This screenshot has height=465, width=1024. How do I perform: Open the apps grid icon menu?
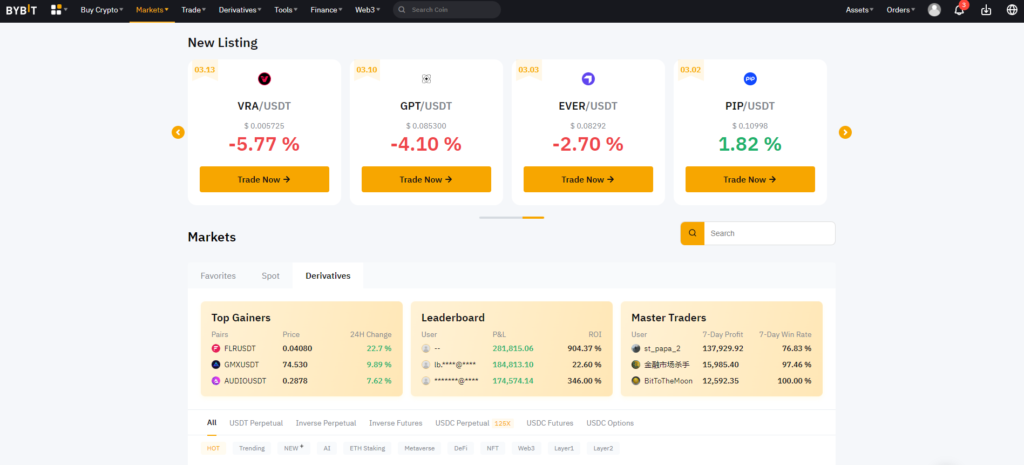point(58,10)
